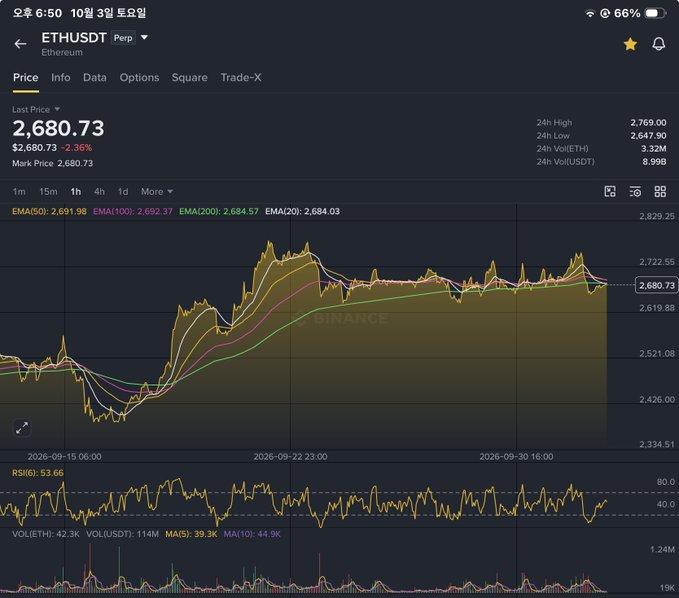This screenshot has width=679, height=598.
Task: Tap the battery indicator in status bar
Action: (x=655, y=13)
